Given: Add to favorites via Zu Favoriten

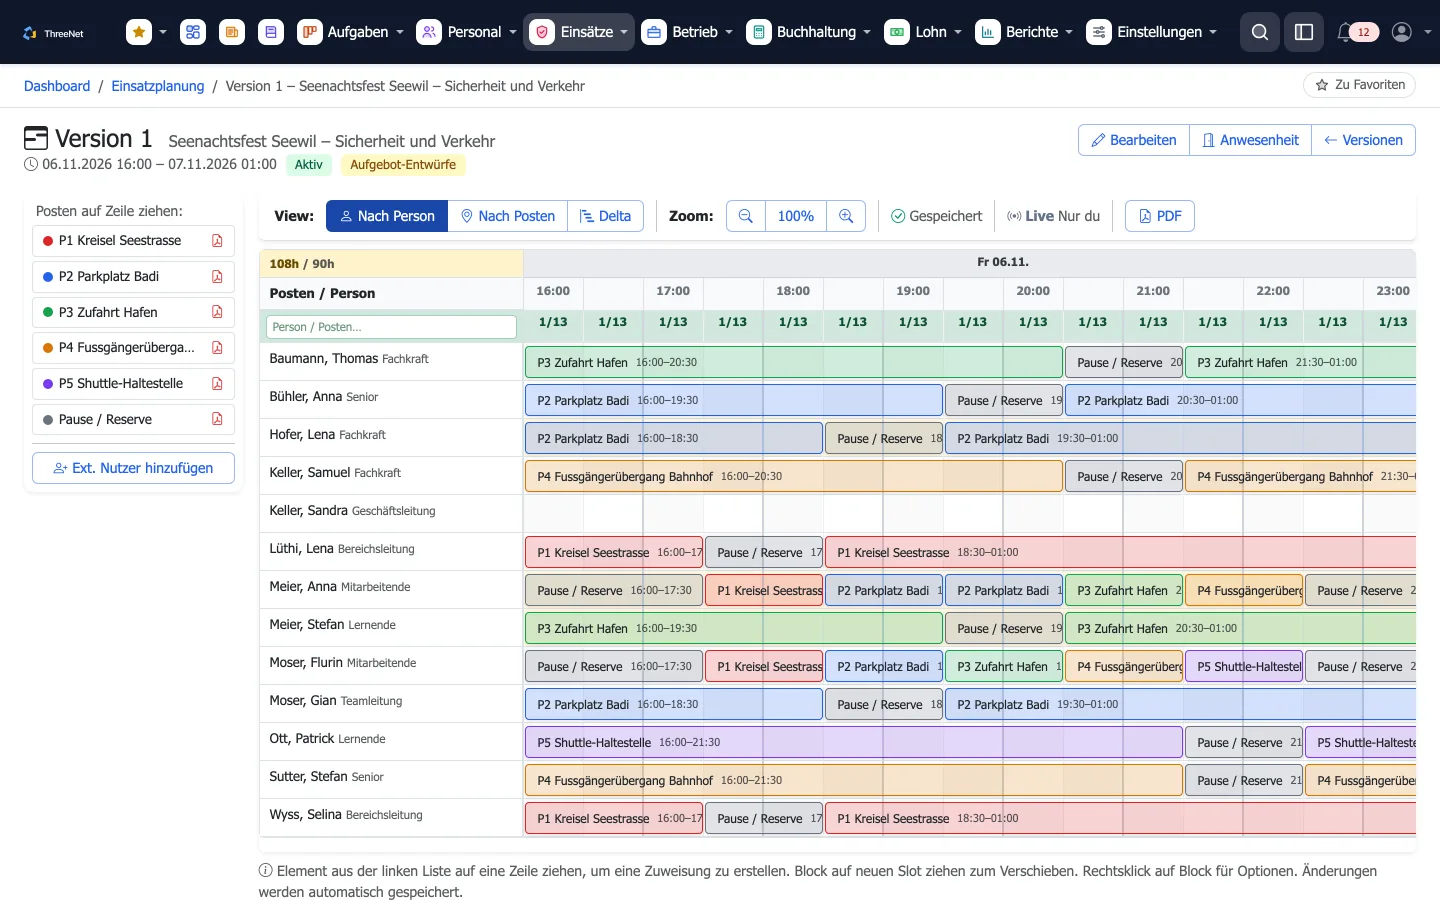Looking at the screenshot, I should 1359,85.
